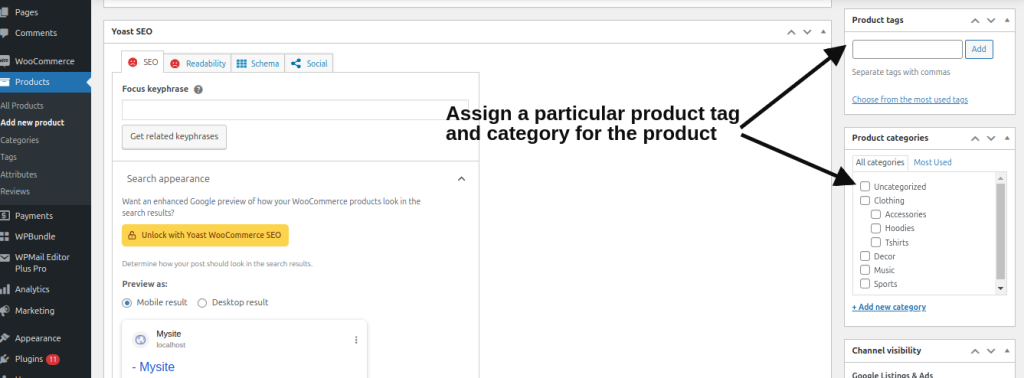Screen dimensions: 1024x378
Task: Open the Analytics sidebar icon
Action: 4,289
